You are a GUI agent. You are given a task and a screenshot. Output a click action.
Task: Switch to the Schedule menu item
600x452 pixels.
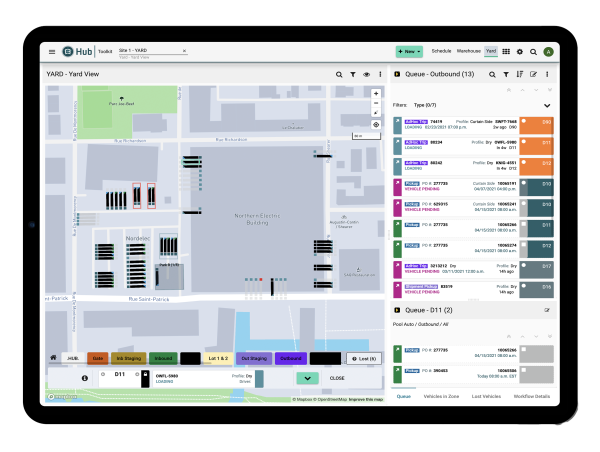(x=441, y=51)
